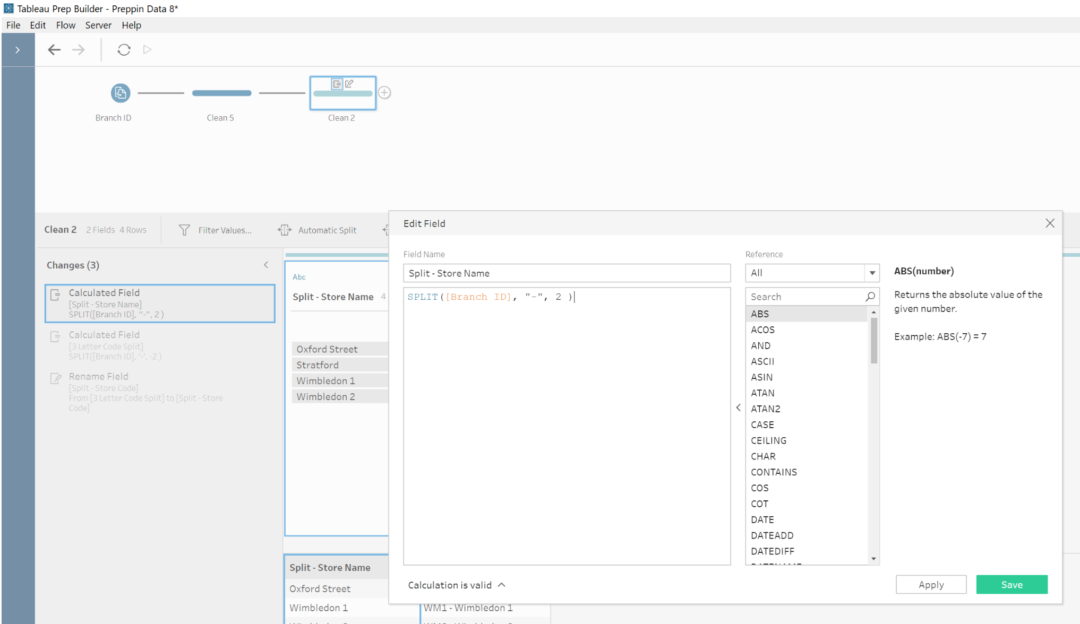The width and height of the screenshot is (1080, 624).
Task: Click the Automatic Split icon
Action: (x=283, y=229)
